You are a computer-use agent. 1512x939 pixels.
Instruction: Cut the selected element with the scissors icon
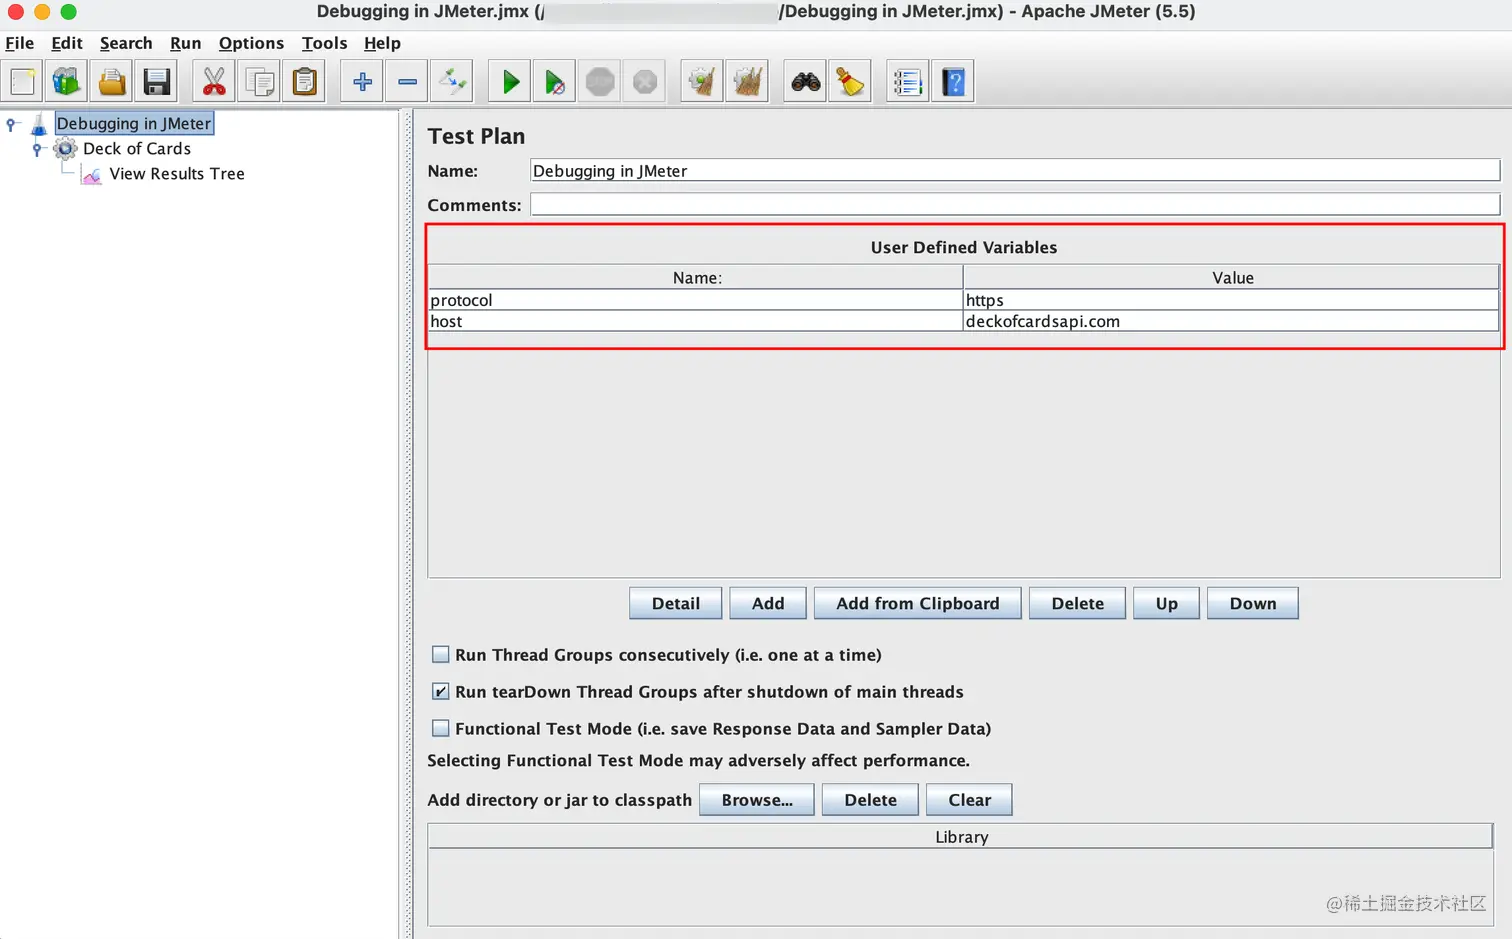214,82
